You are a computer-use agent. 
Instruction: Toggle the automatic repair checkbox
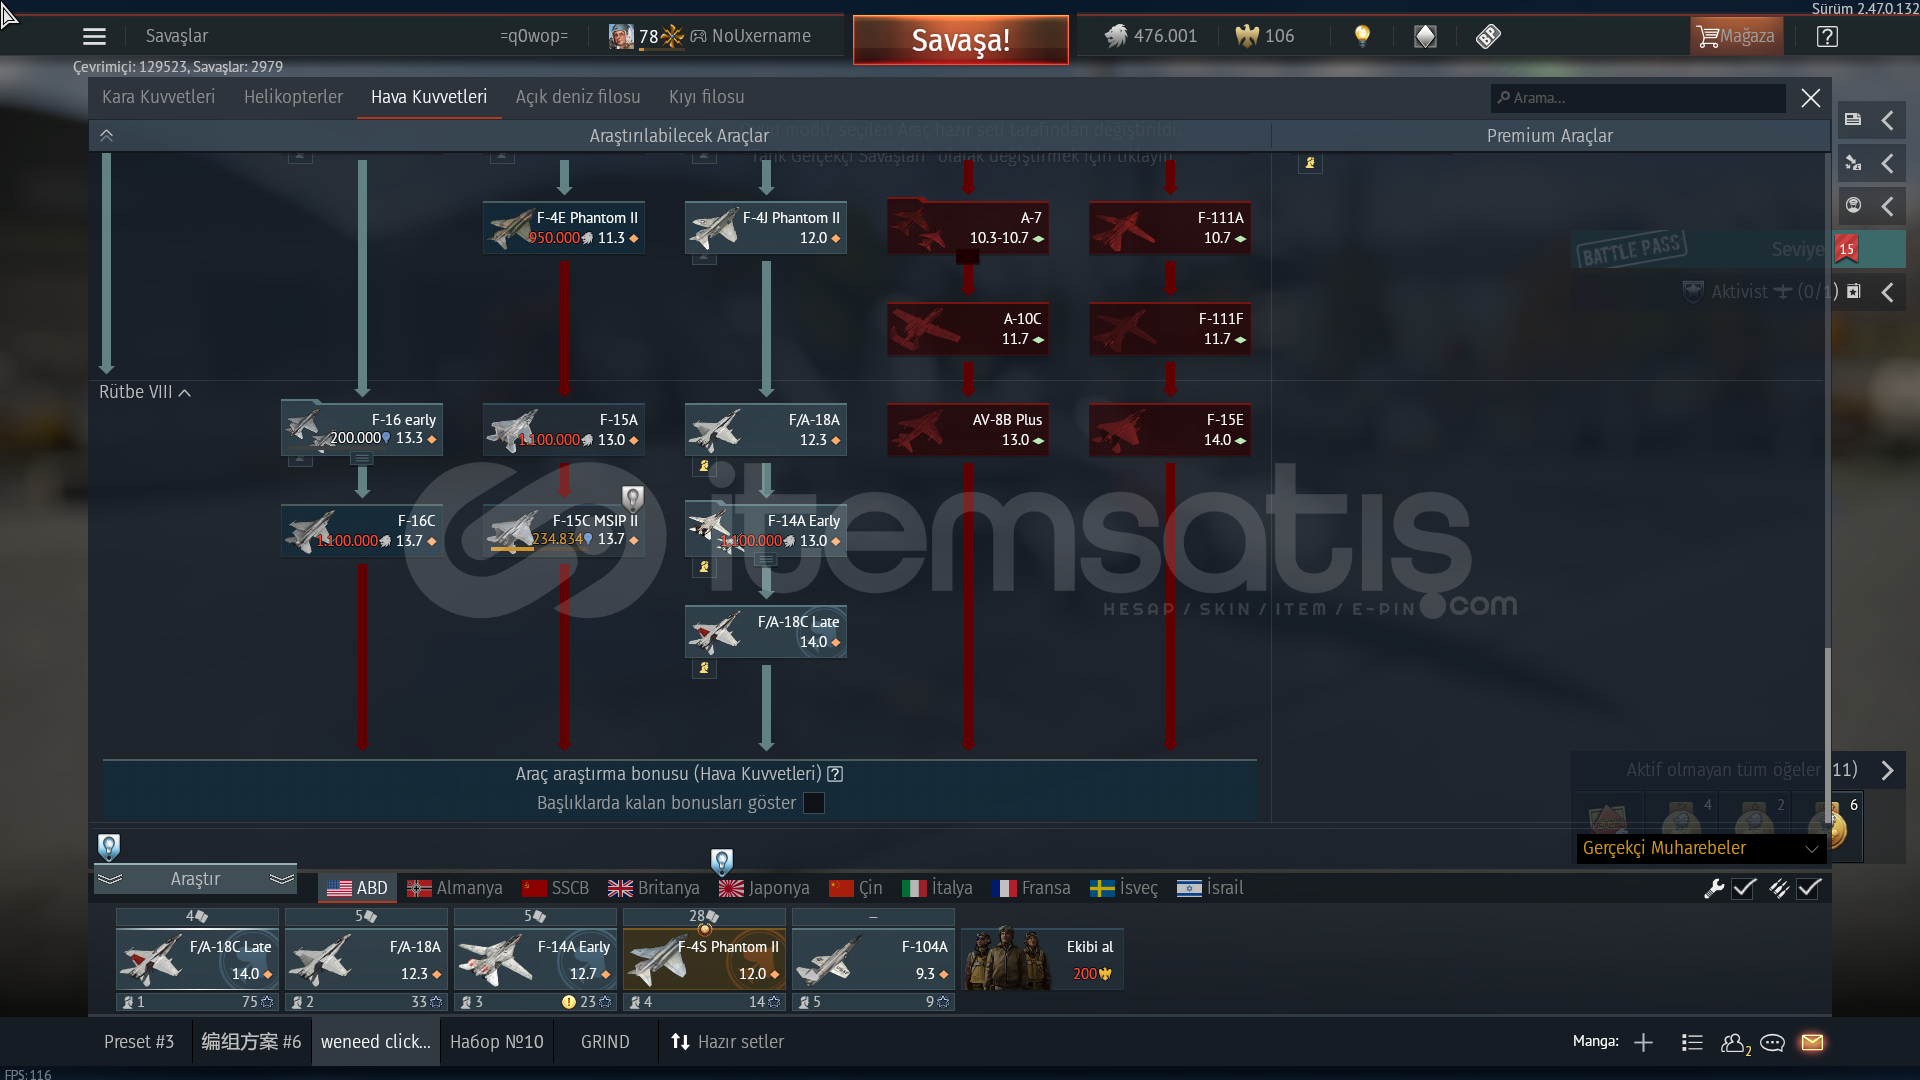click(x=1744, y=888)
